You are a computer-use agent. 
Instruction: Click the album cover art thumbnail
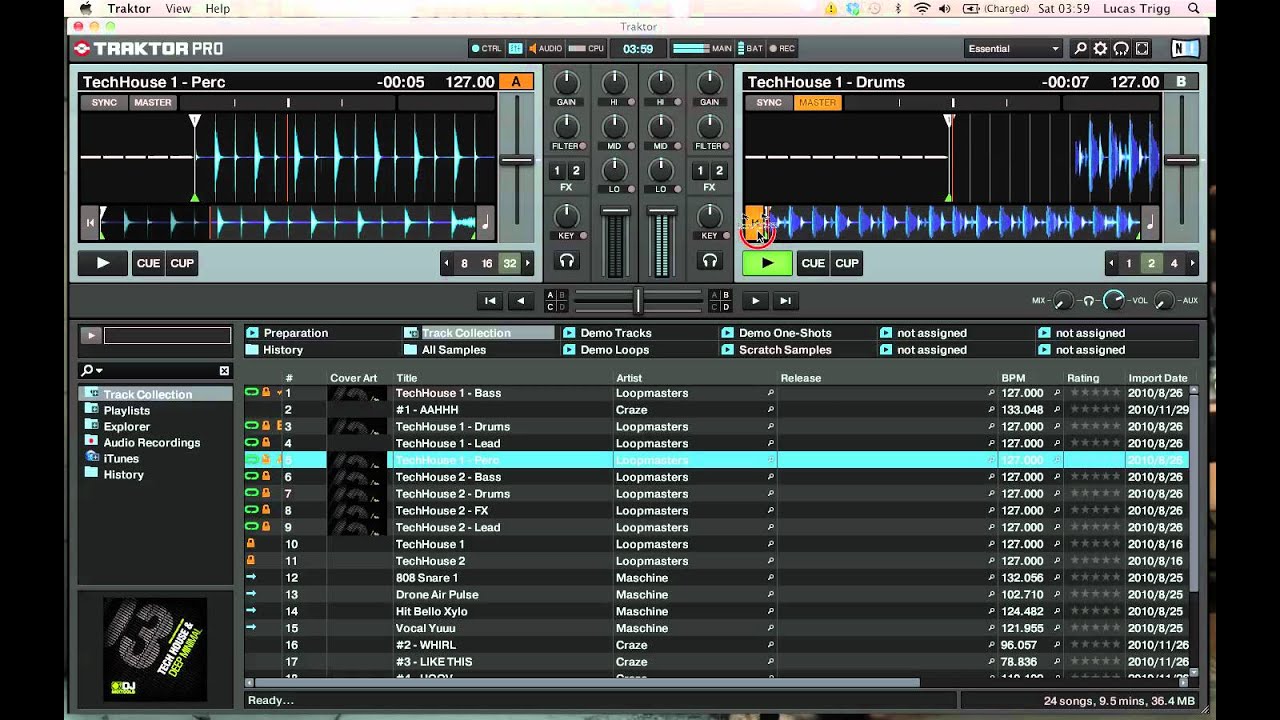(156, 649)
